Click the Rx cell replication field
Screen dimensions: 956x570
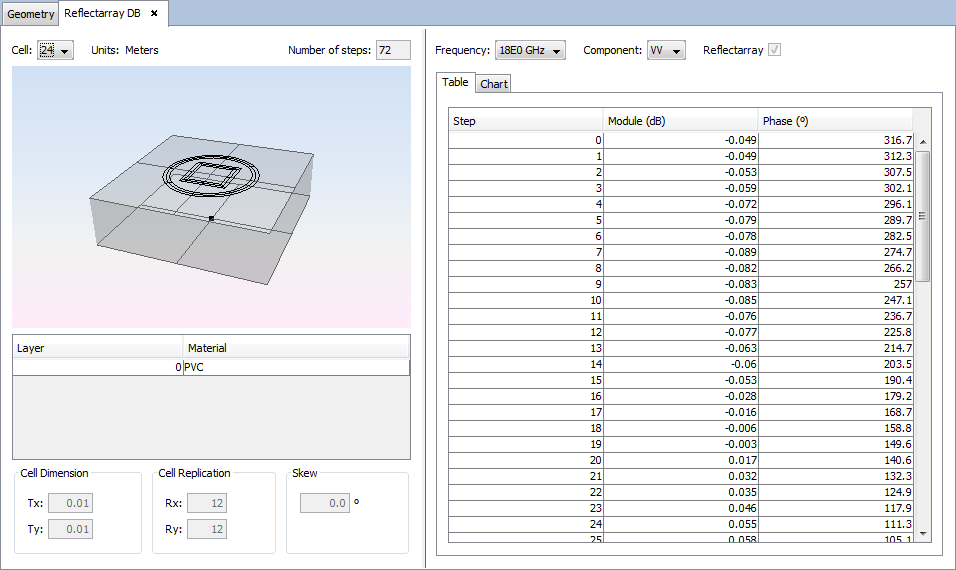[x=206, y=503]
